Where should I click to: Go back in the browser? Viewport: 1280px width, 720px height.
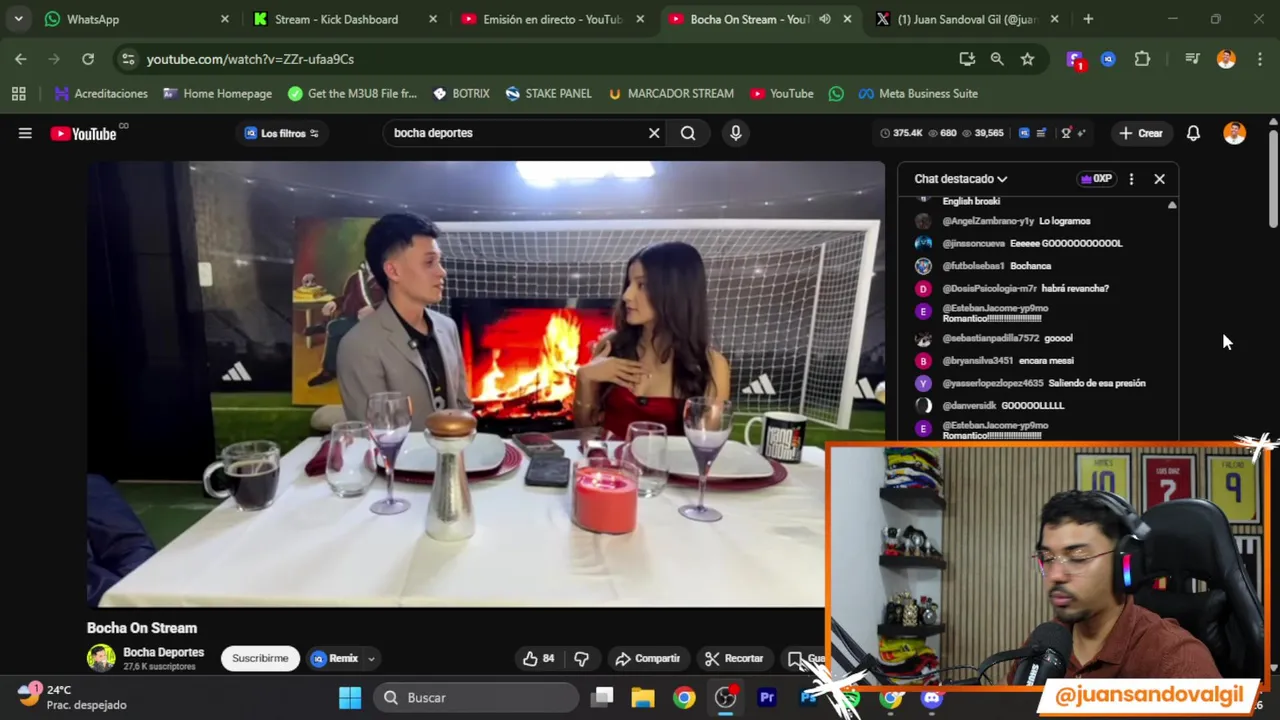click(21, 59)
